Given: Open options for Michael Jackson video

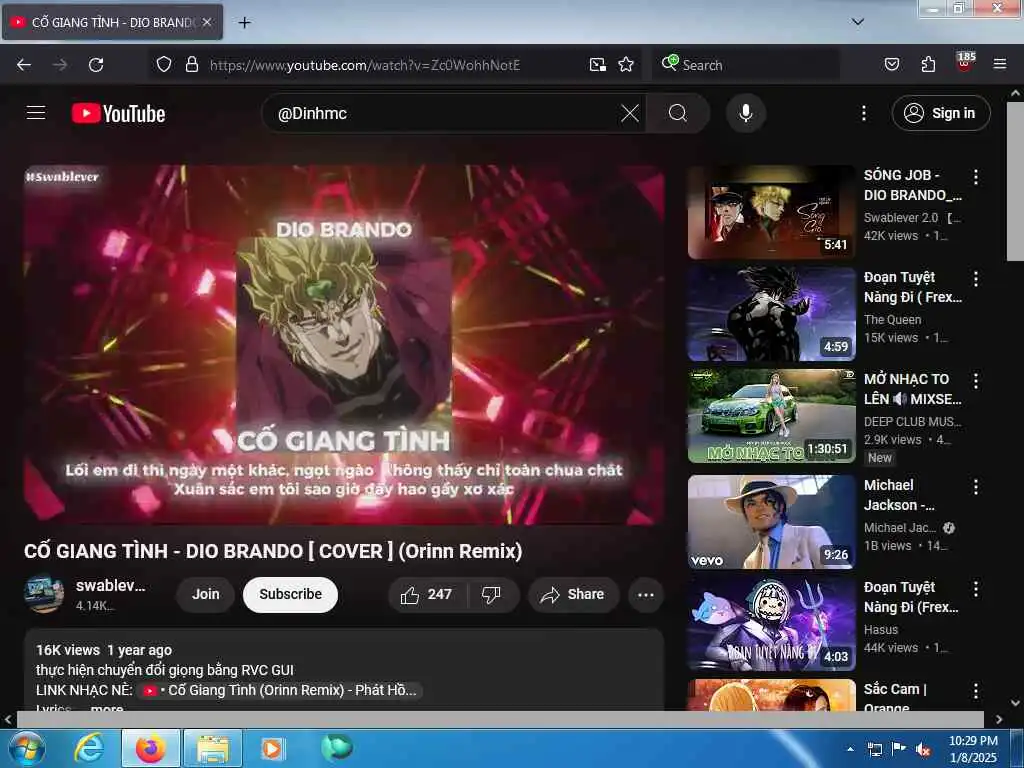Looking at the screenshot, I should [976, 487].
